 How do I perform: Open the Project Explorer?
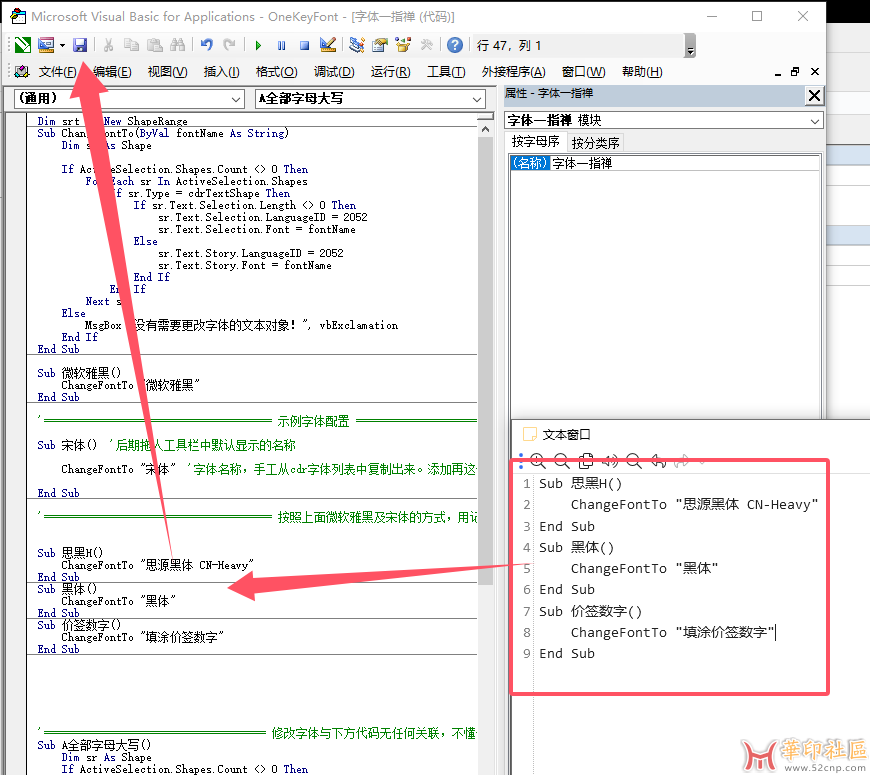[357, 45]
